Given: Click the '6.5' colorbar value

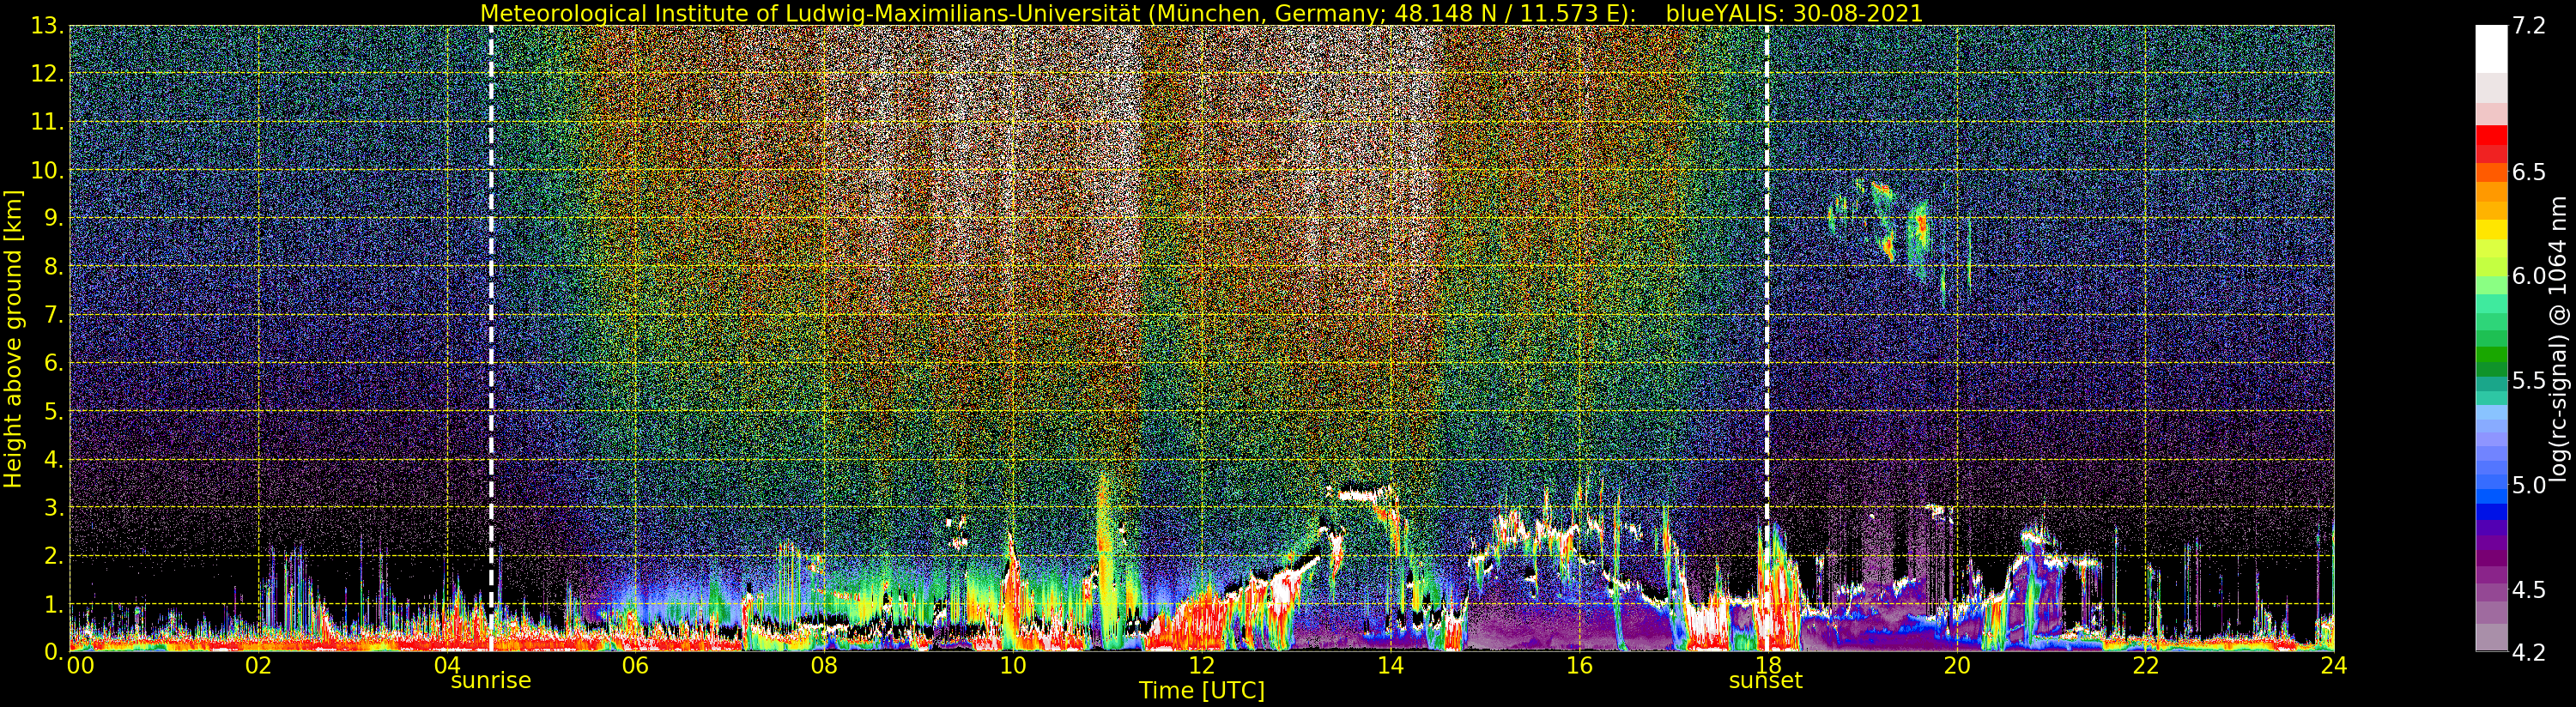Looking at the screenshot, I should pyautogui.click(x=2529, y=172).
